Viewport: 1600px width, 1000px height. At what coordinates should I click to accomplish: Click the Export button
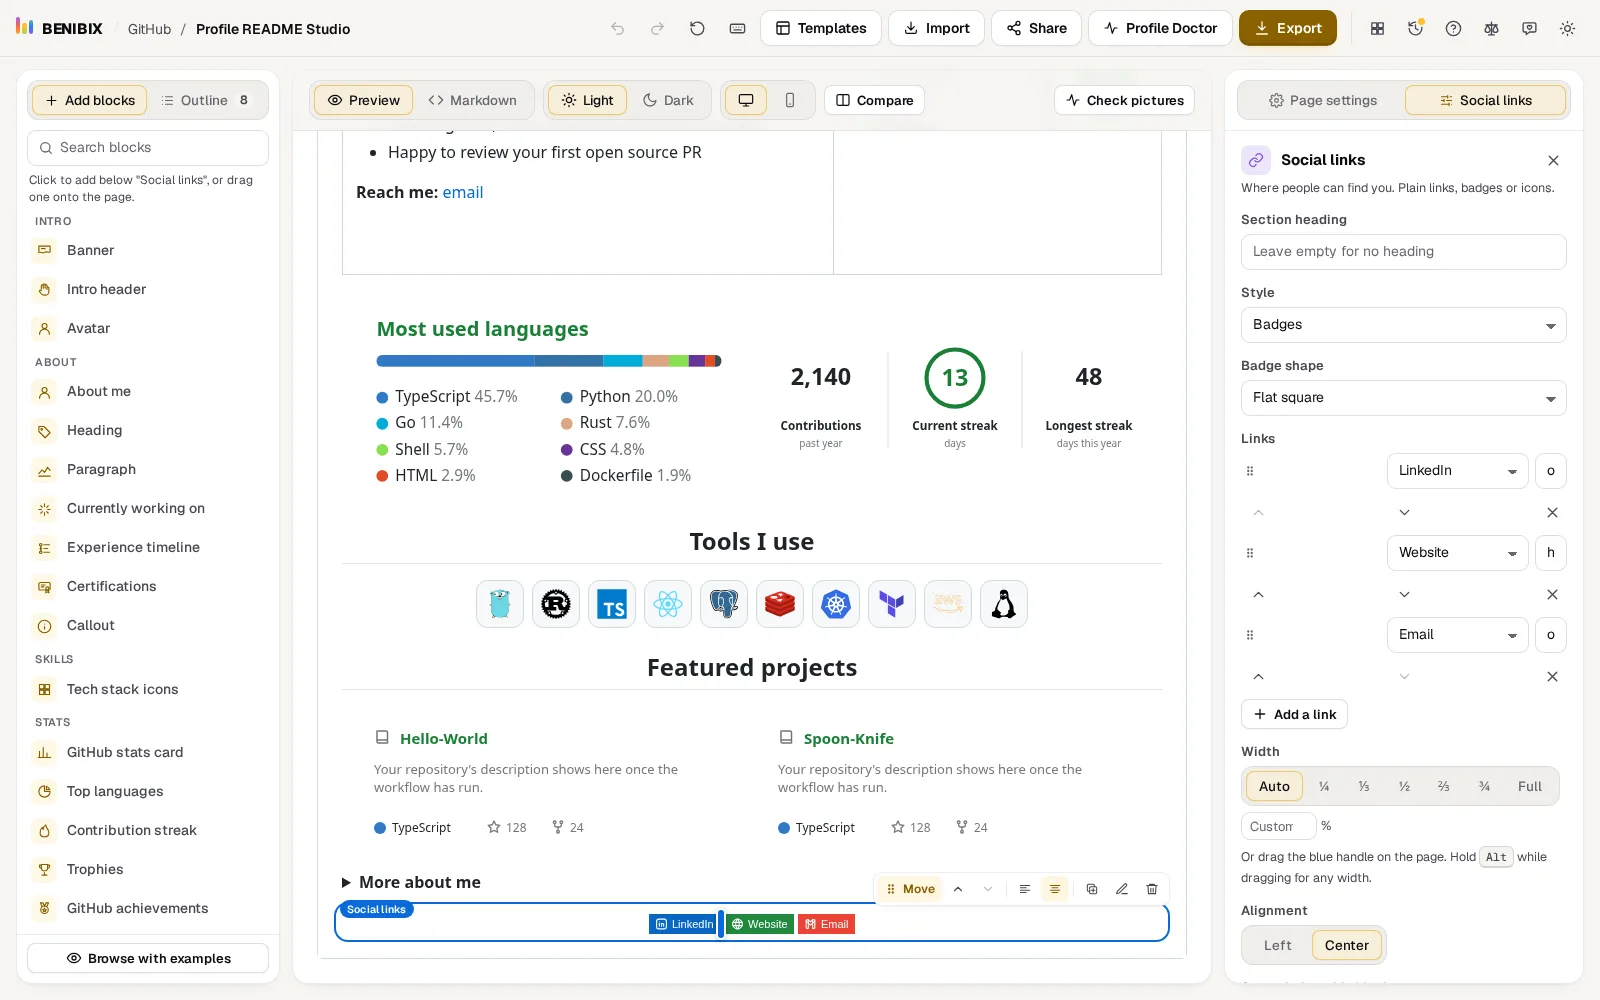(x=1288, y=28)
